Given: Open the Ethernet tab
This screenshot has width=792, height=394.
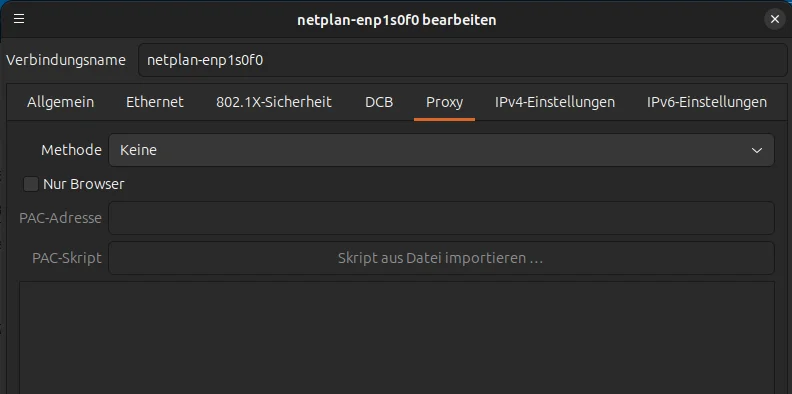Looking at the screenshot, I should coord(155,102).
